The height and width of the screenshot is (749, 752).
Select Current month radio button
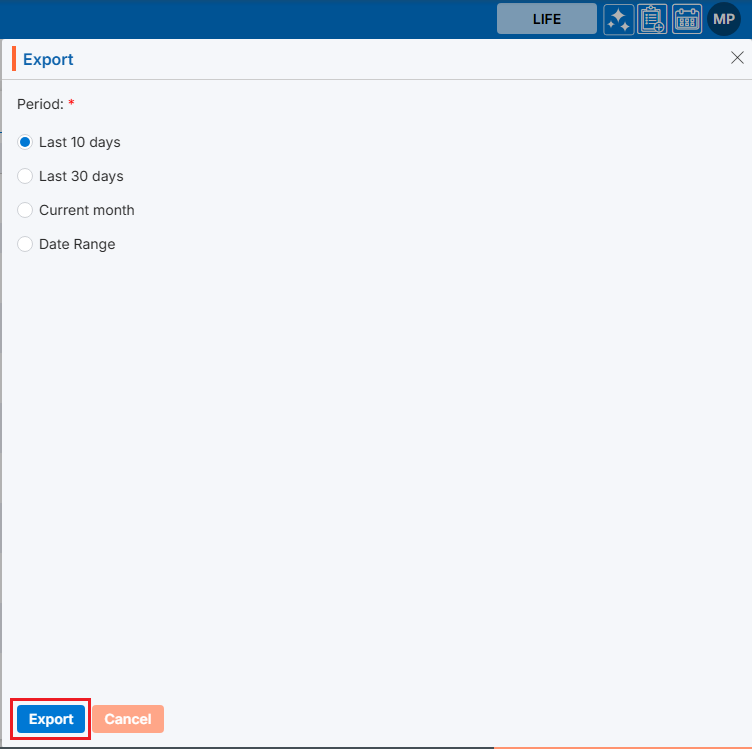pyautogui.click(x=26, y=210)
